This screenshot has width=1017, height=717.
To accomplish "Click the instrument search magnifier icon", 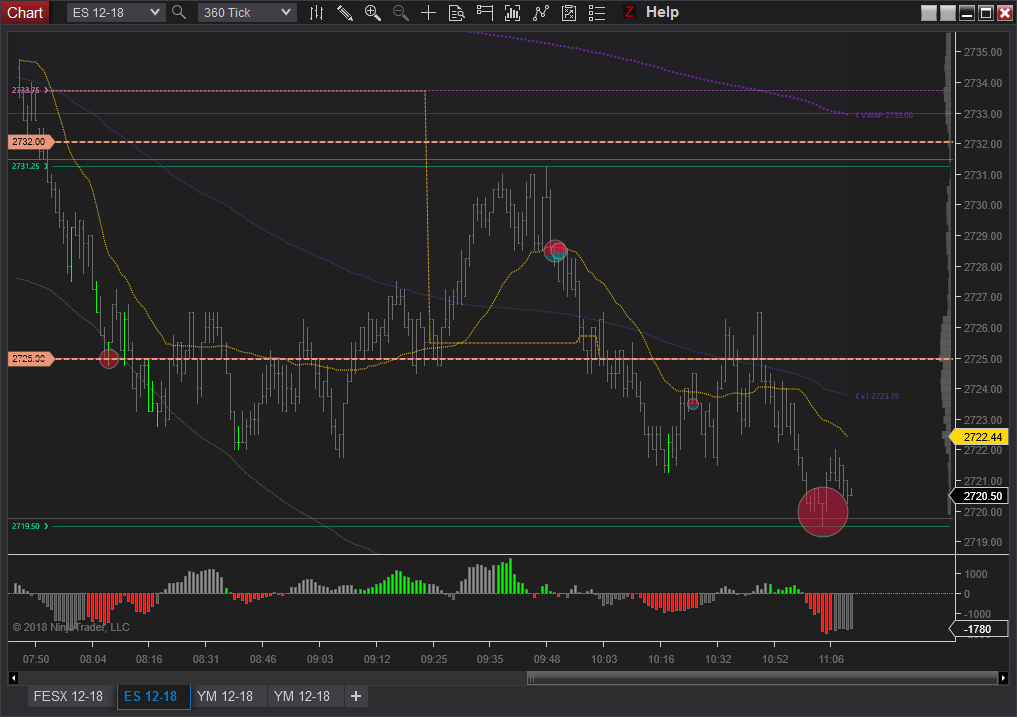I will [179, 12].
